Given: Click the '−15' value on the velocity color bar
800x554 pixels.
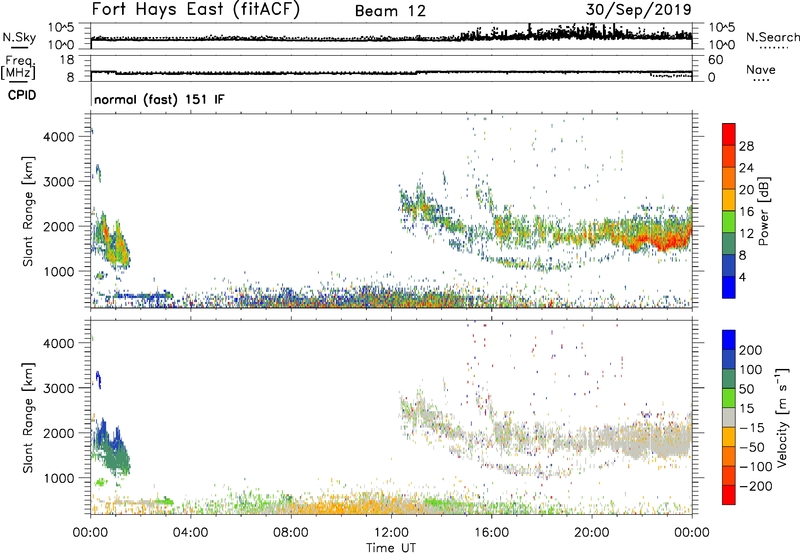Looking at the screenshot, I should (x=752, y=427).
